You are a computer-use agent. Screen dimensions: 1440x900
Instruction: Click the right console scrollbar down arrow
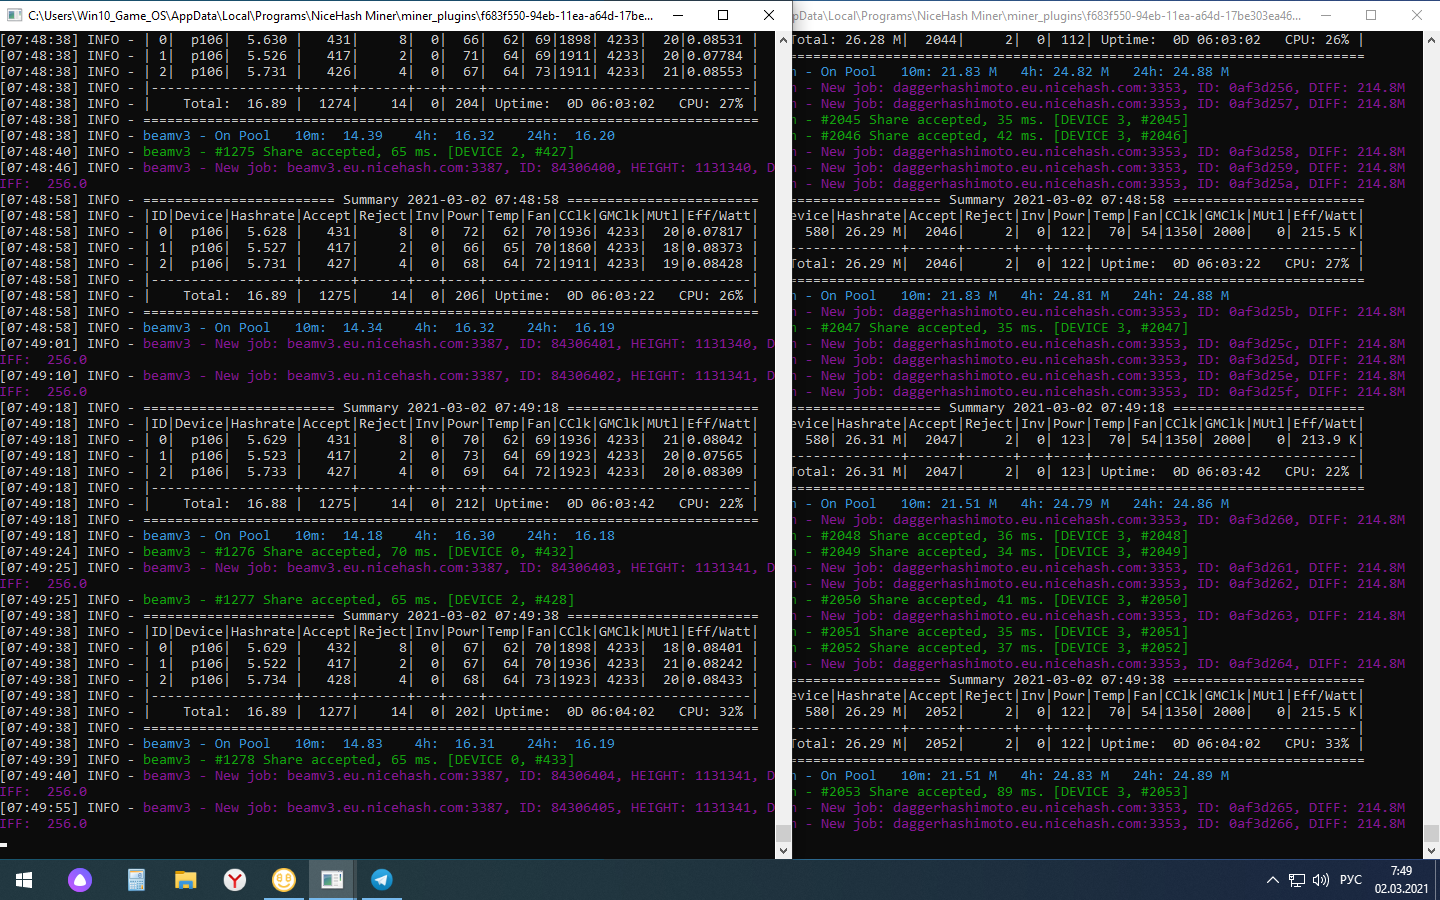(x=1432, y=851)
